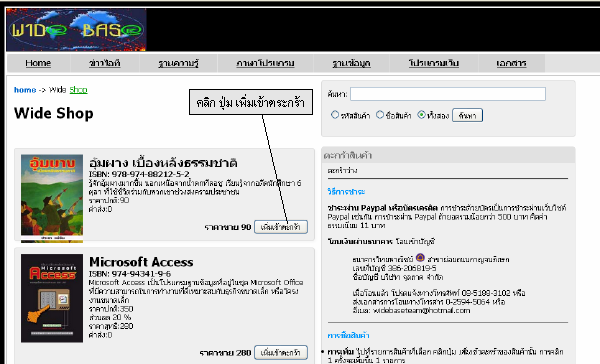Click the ราคาขาย 90 price label
This screenshot has height=364, width=600.
click(x=228, y=227)
